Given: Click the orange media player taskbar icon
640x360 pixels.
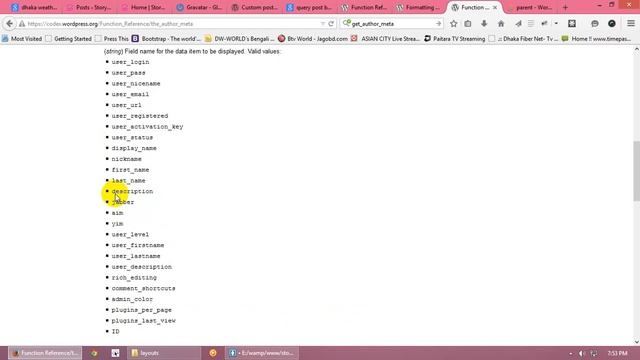Looking at the screenshot, I should tap(213, 353).
